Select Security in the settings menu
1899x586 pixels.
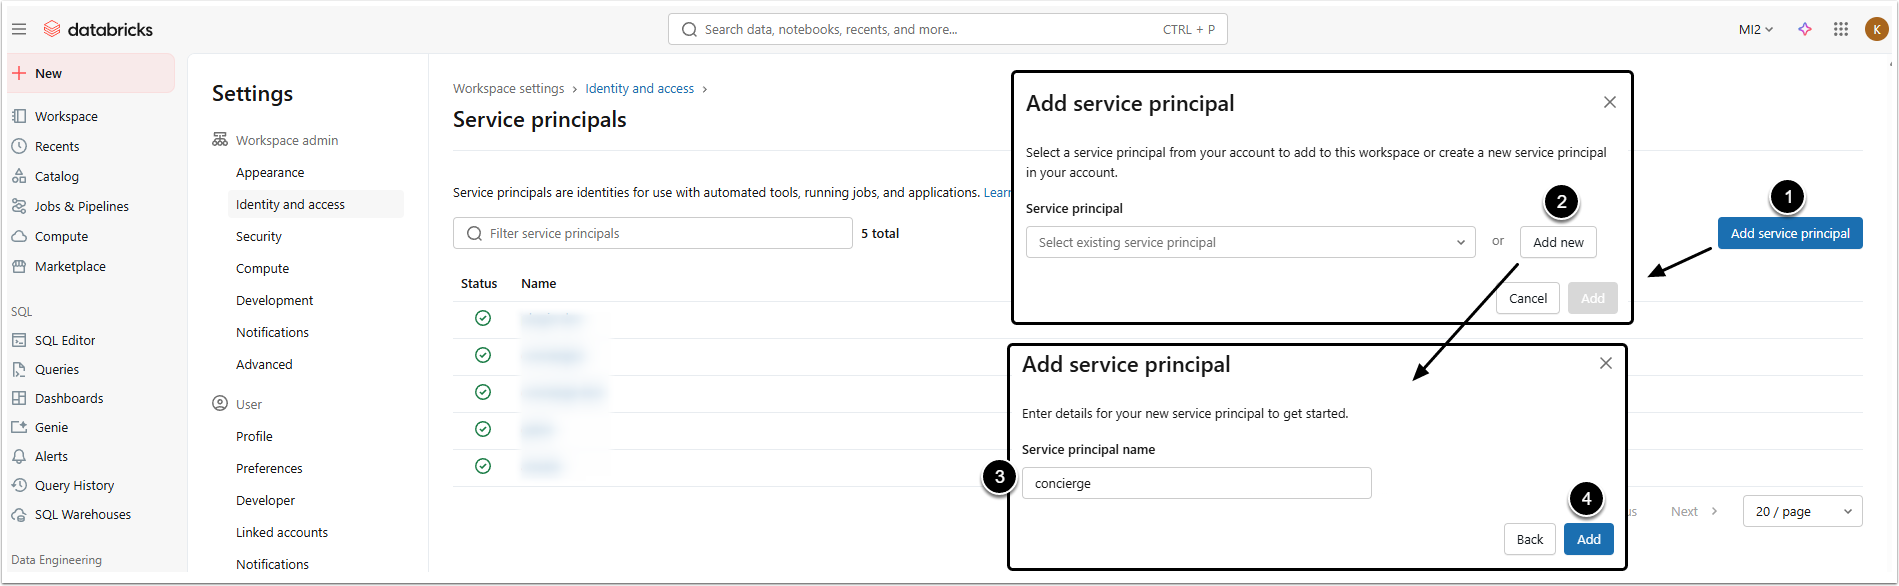click(x=259, y=236)
